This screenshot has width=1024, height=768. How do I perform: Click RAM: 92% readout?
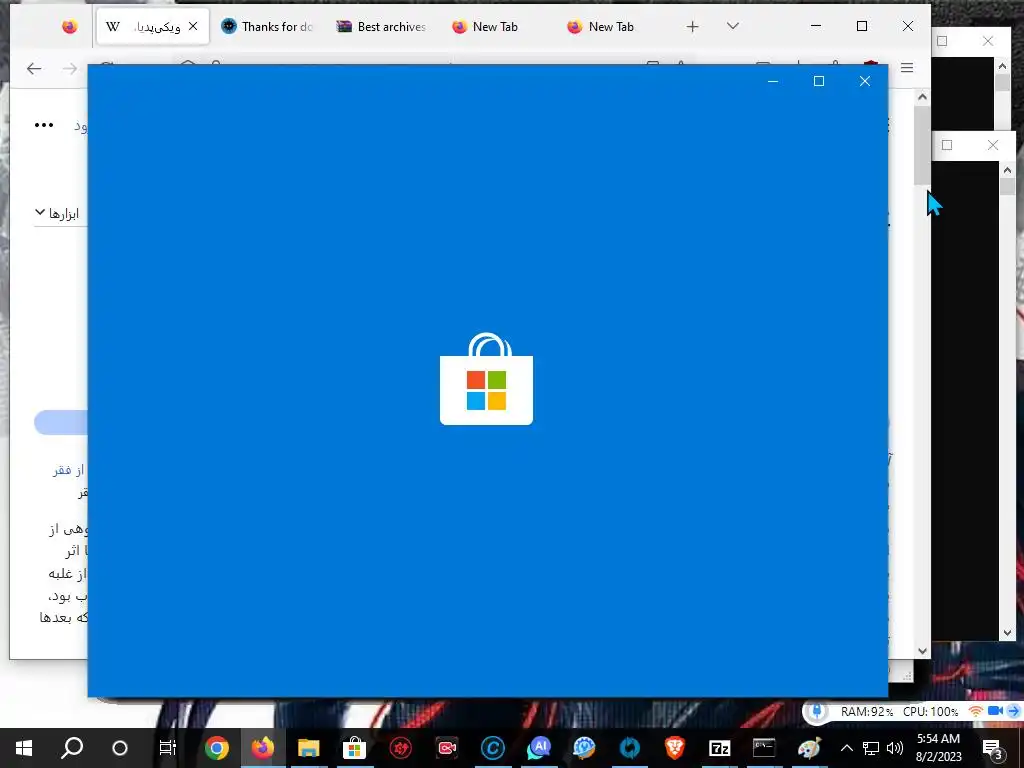click(x=867, y=712)
